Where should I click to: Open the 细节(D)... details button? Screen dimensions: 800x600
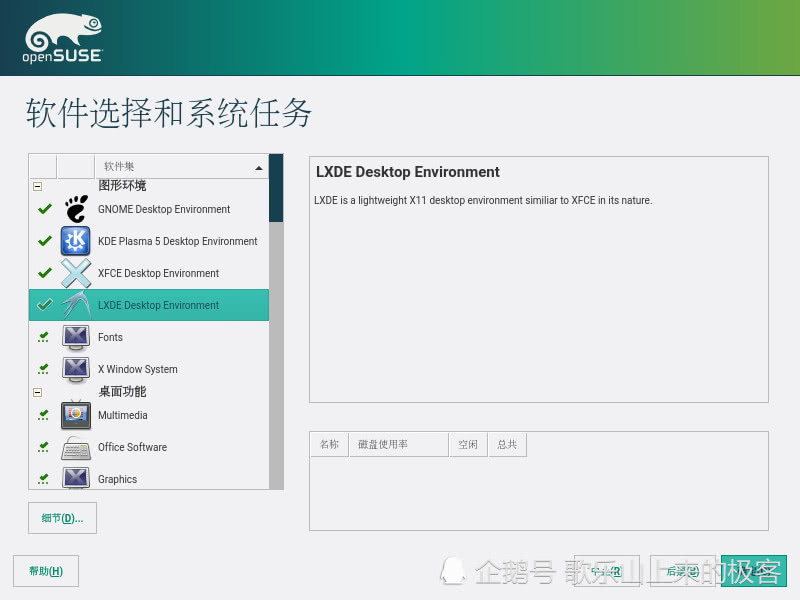click(x=62, y=518)
